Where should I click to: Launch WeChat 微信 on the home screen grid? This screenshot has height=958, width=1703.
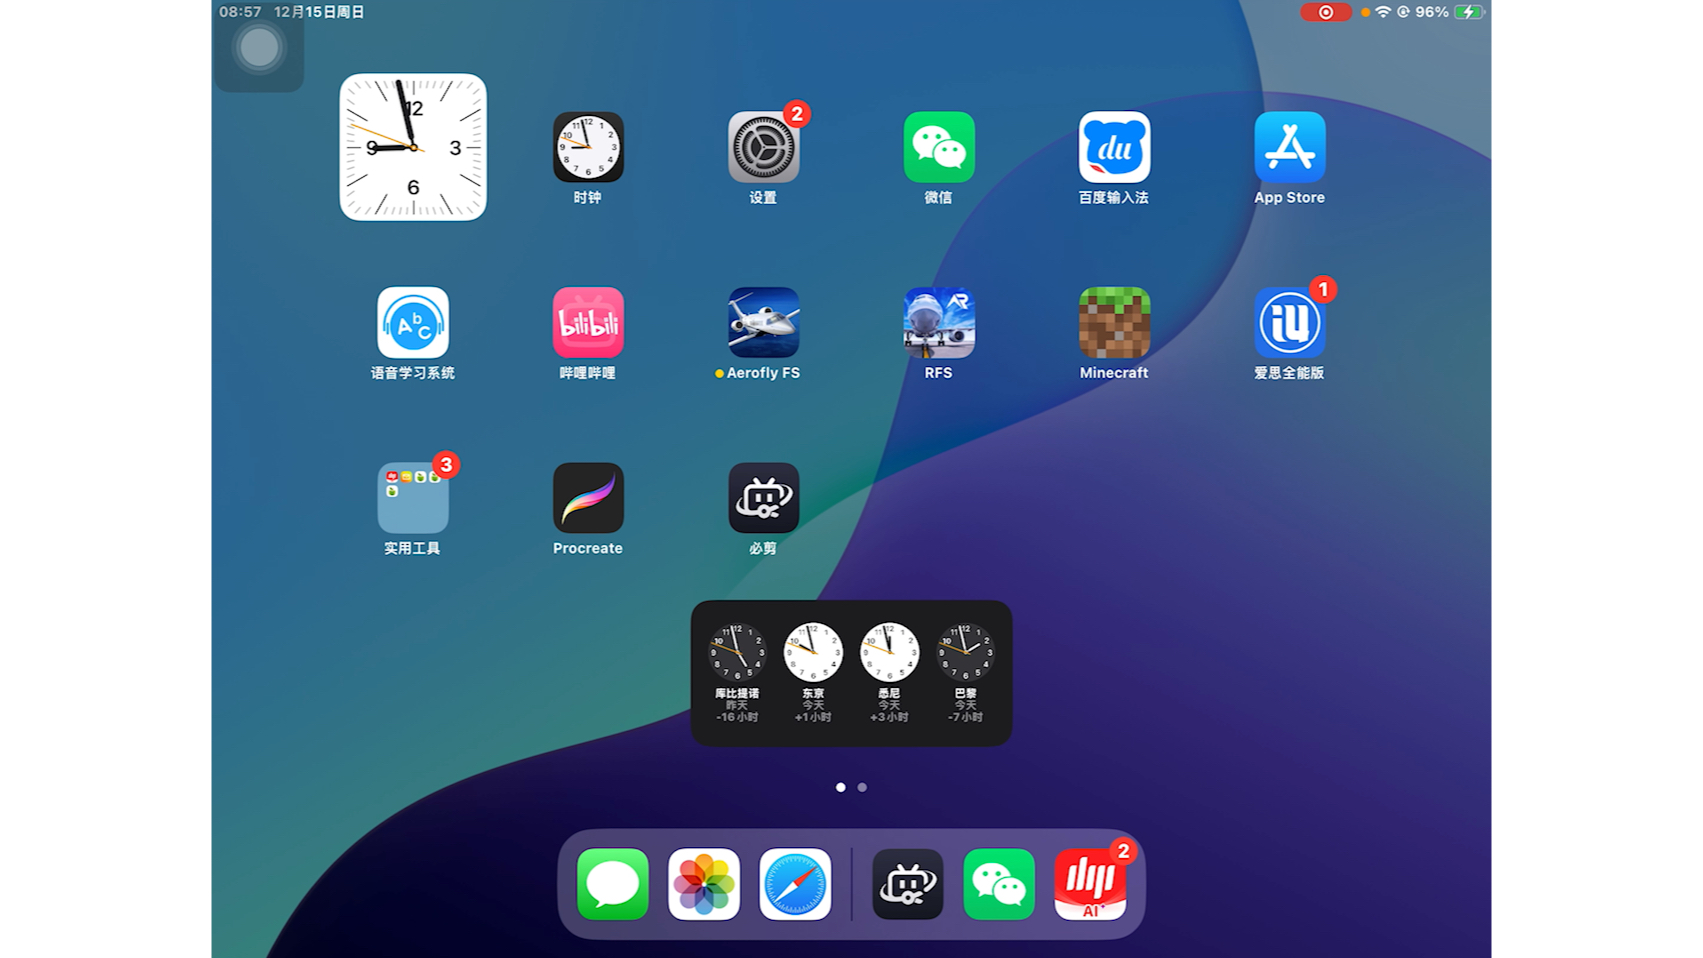point(938,147)
